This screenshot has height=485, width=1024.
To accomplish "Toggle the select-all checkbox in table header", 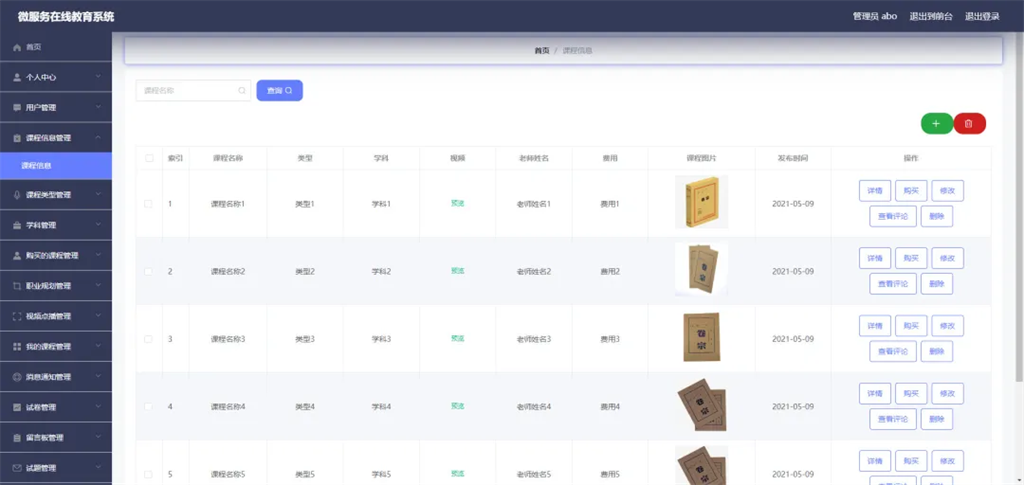I will coord(149,158).
